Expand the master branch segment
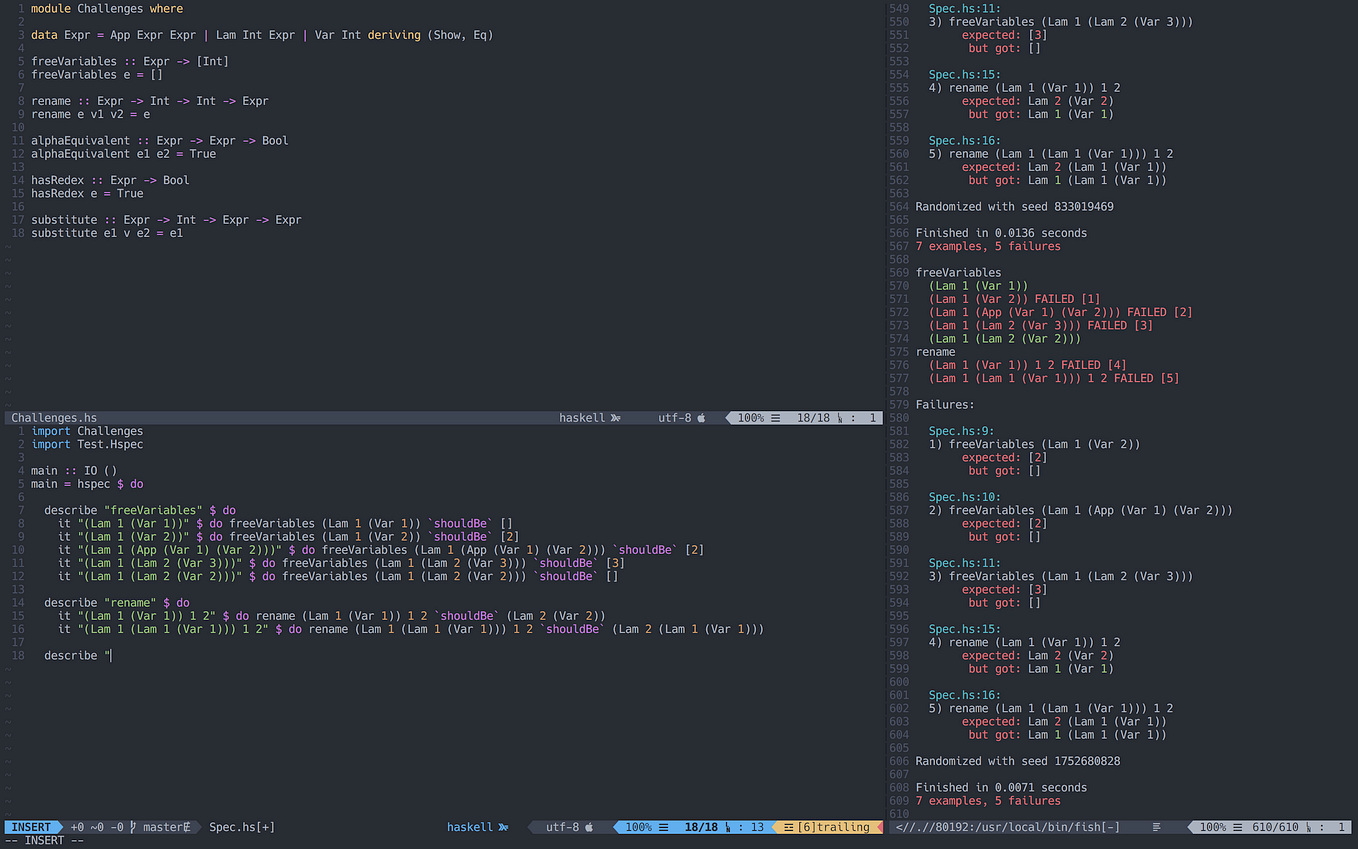Viewport: 1358px width, 849px height. coord(163,827)
